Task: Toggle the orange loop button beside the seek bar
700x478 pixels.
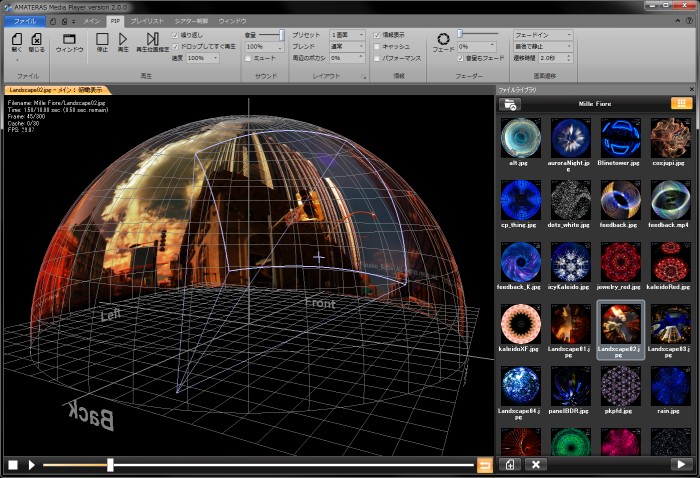Action: pos(484,465)
